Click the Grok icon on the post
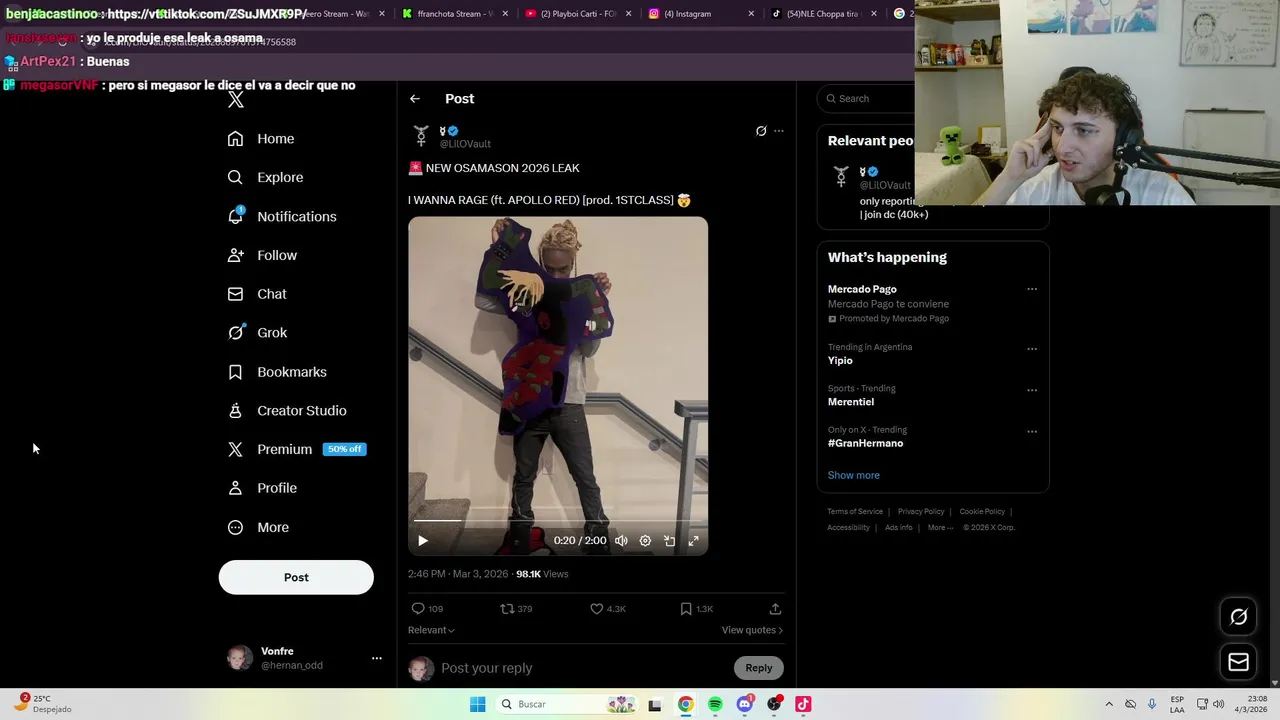1280x720 pixels. 761,131
